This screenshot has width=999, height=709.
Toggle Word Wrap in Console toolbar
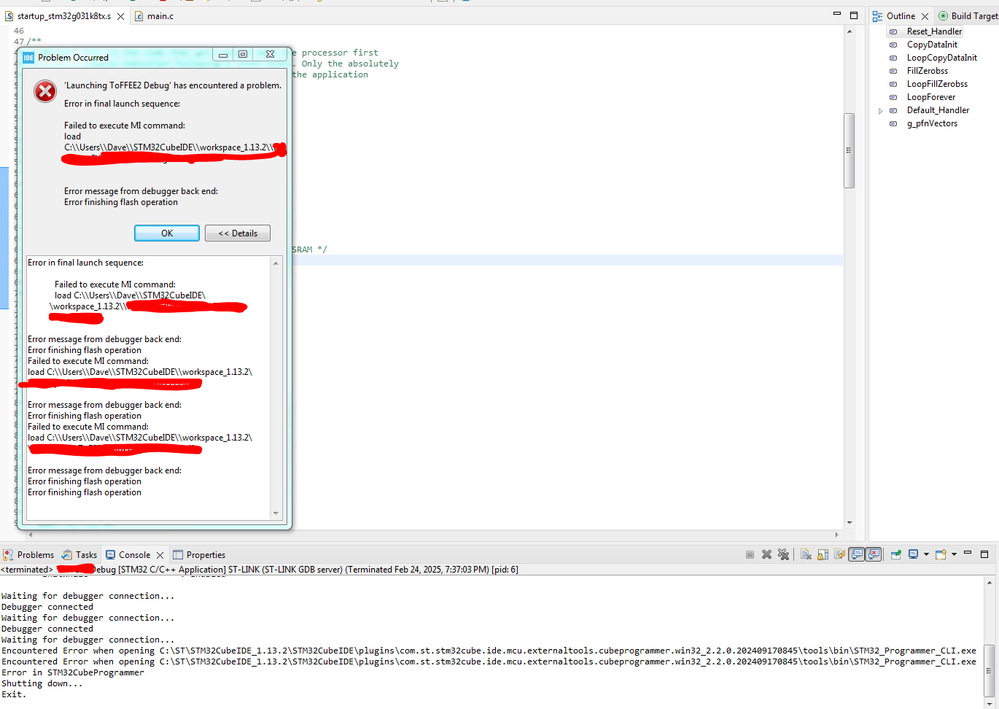[840, 554]
